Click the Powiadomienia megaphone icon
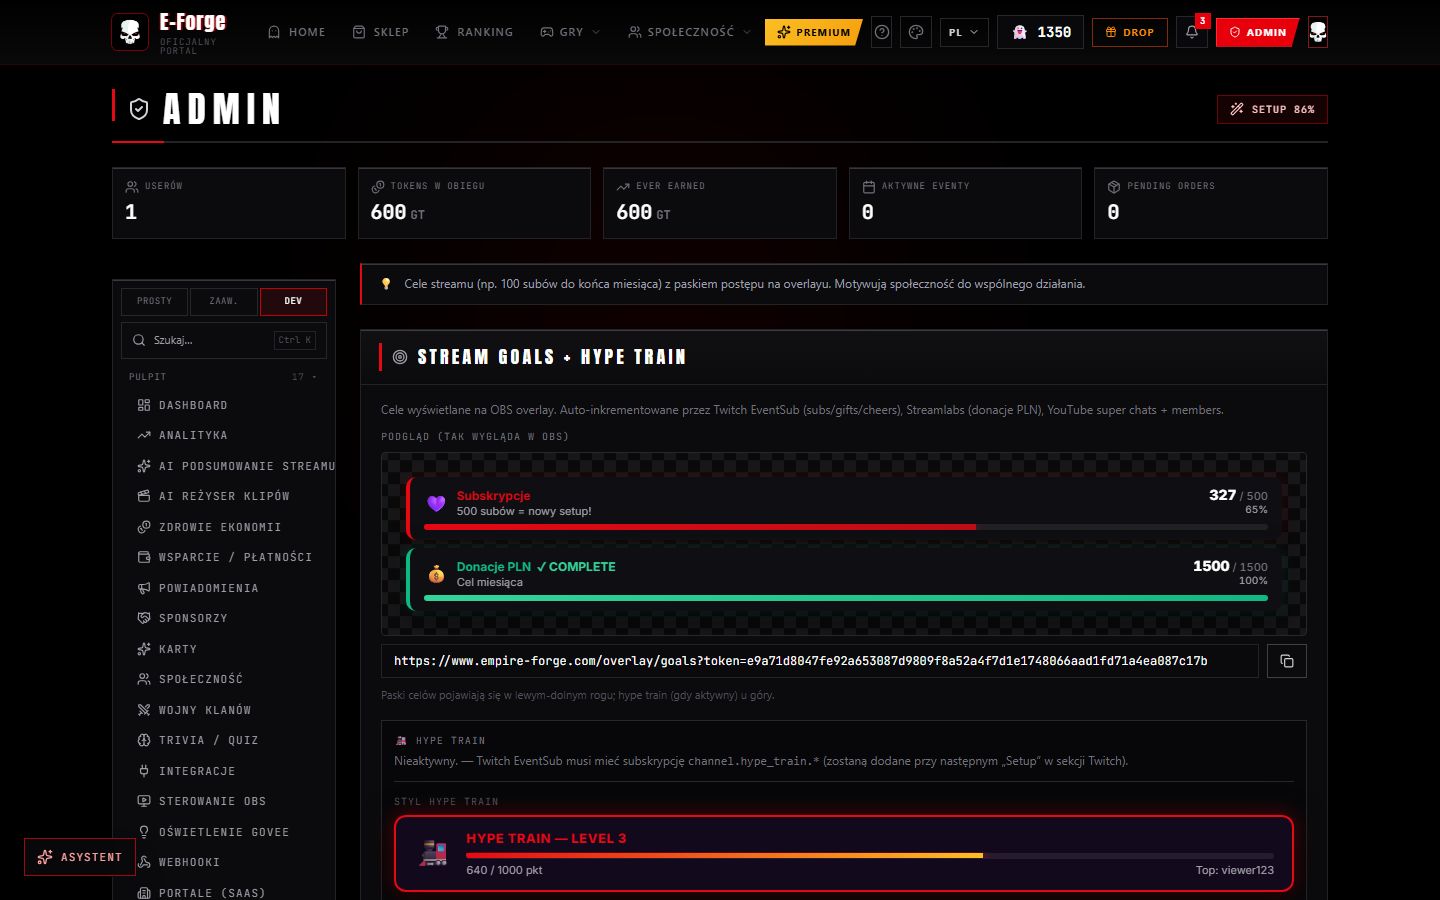 pyautogui.click(x=144, y=588)
